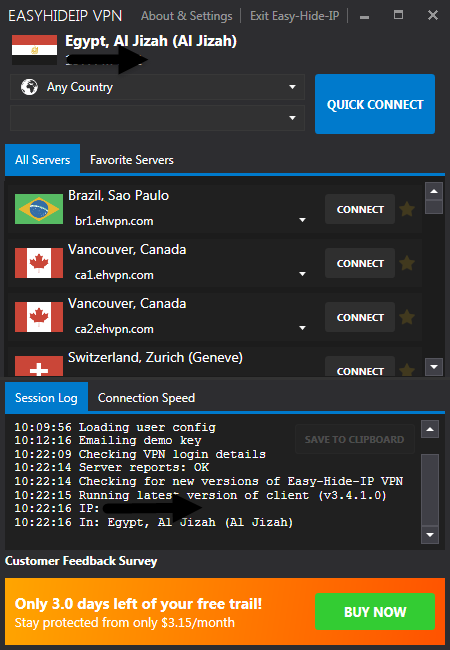This screenshot has width=450, height=650.
Task: Connect to Switzerland, Zurich server
Action: click(360, 368)
